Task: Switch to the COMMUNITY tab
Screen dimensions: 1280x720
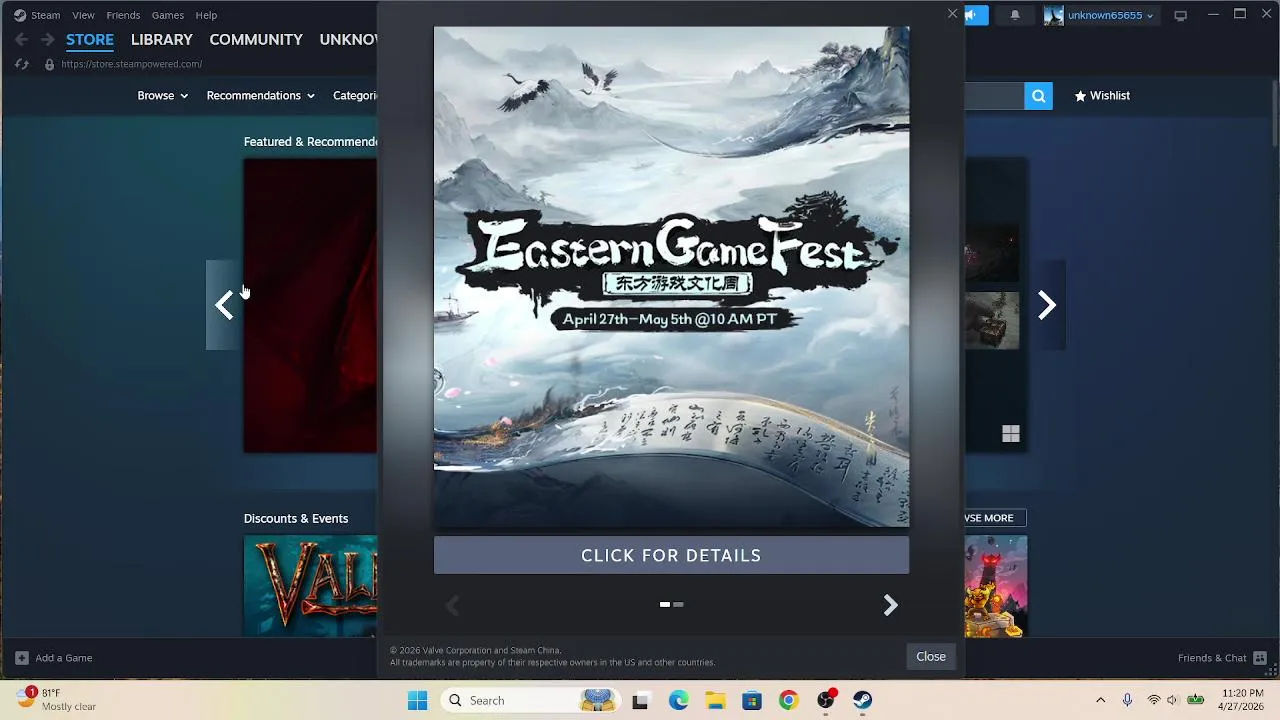Action: (x=256, y=40)
